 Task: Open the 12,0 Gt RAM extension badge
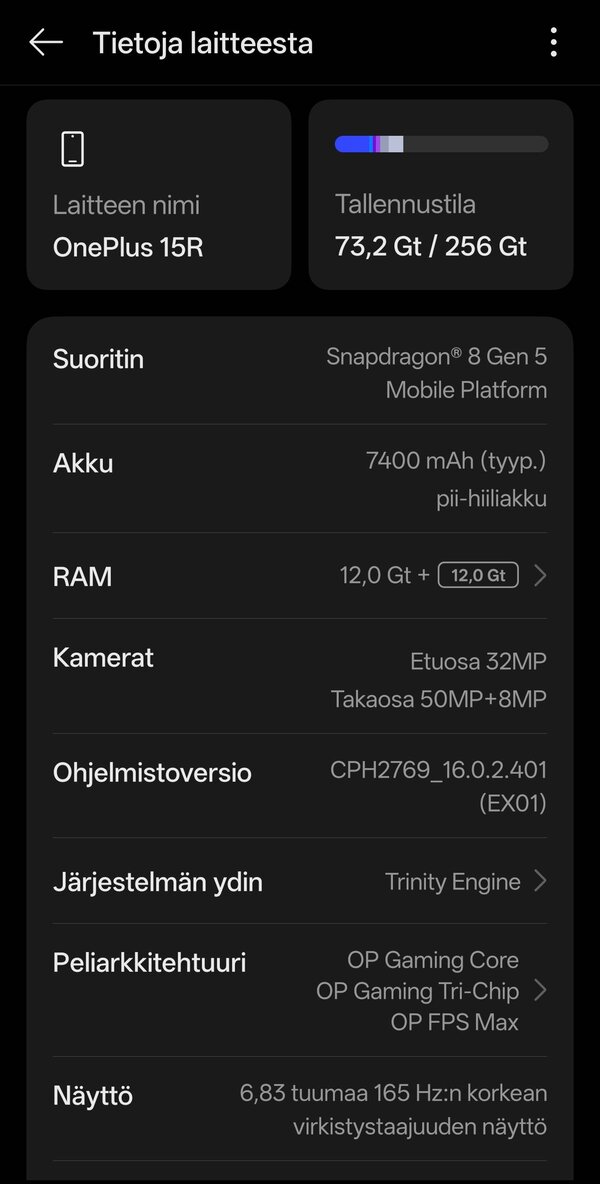coord(478,575)
